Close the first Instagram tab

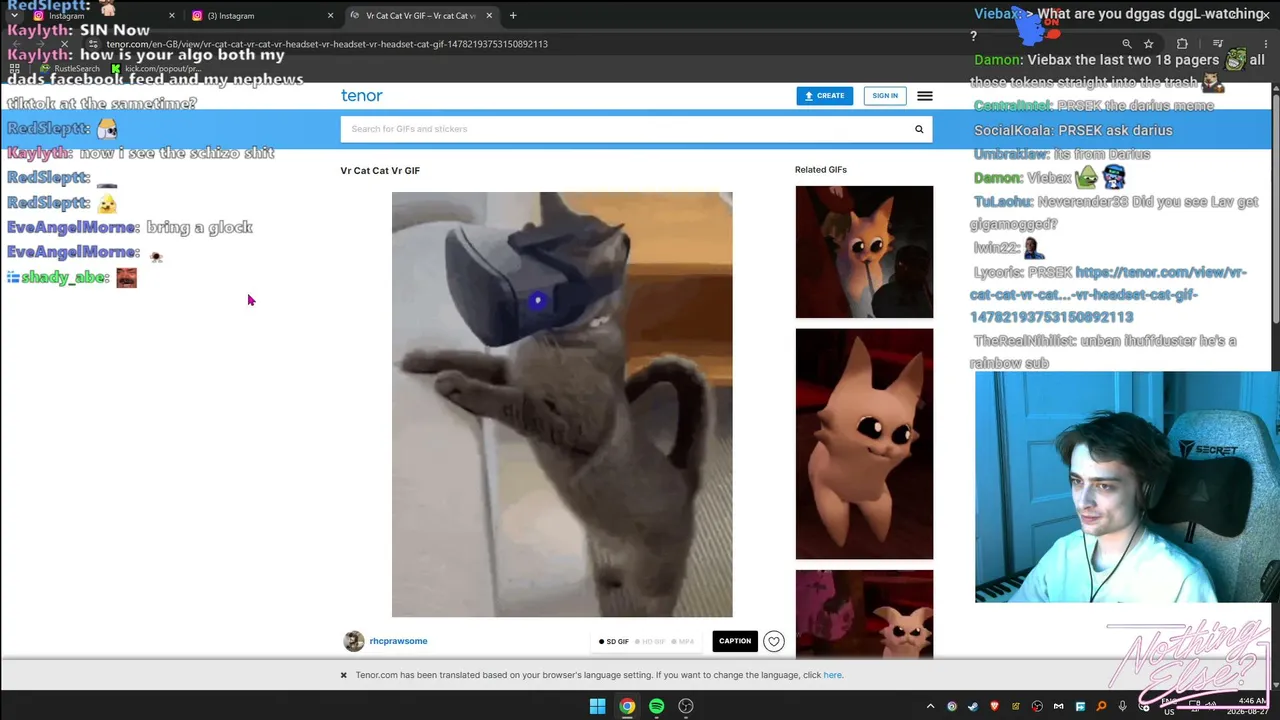point(172,16)
